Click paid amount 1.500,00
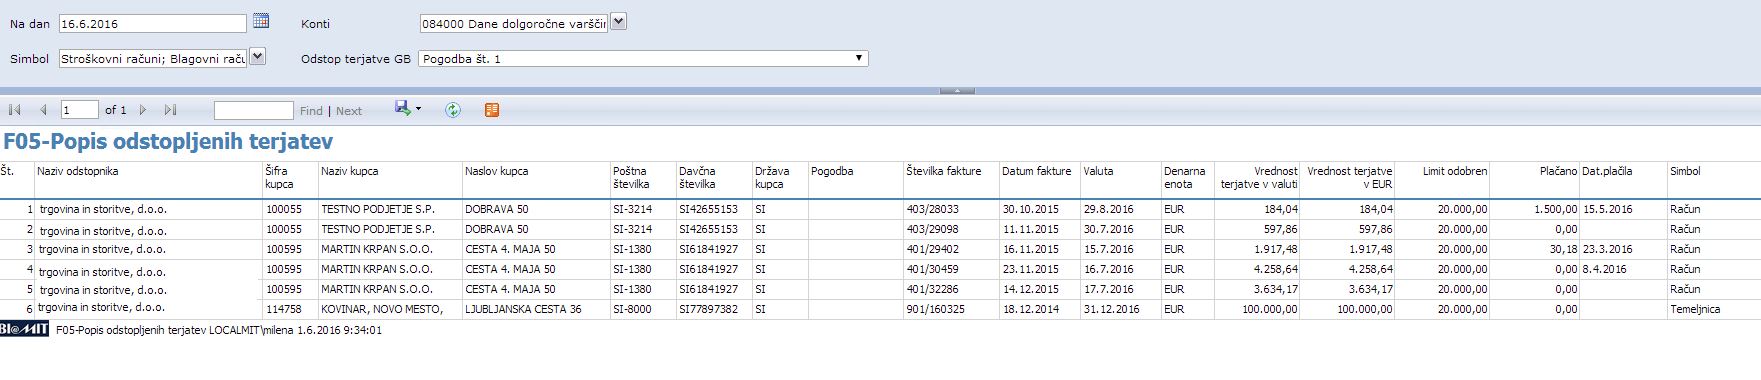The image size is (1761, 380). point(1555,209)
